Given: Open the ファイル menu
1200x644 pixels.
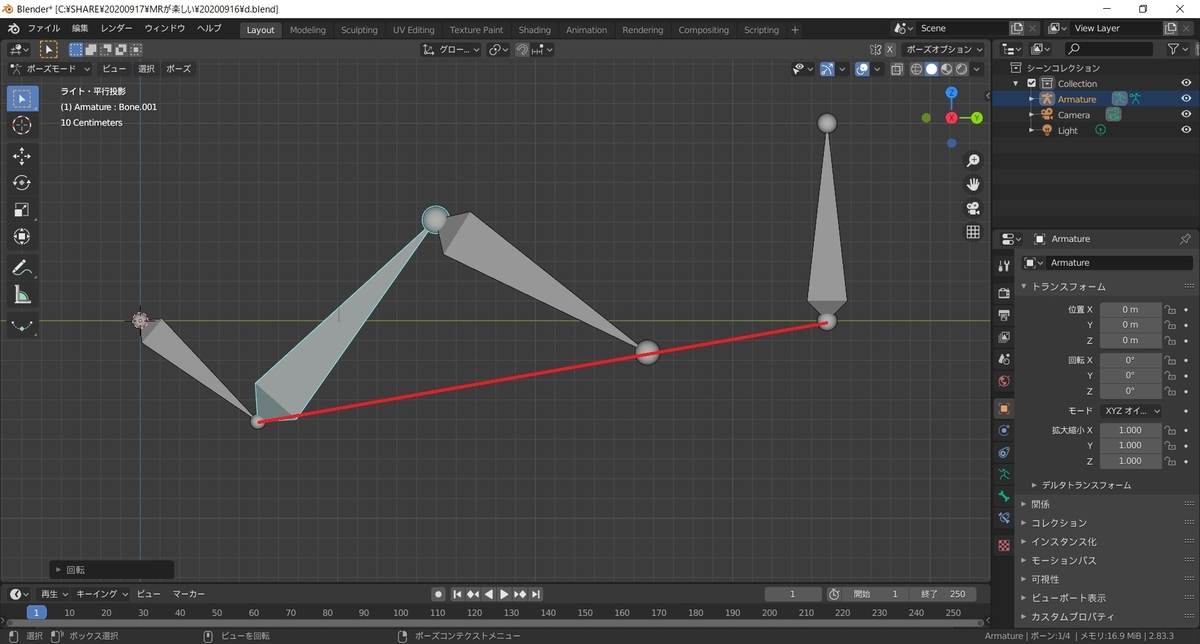Looking at the screenshot, I should [x=43, y=29].
